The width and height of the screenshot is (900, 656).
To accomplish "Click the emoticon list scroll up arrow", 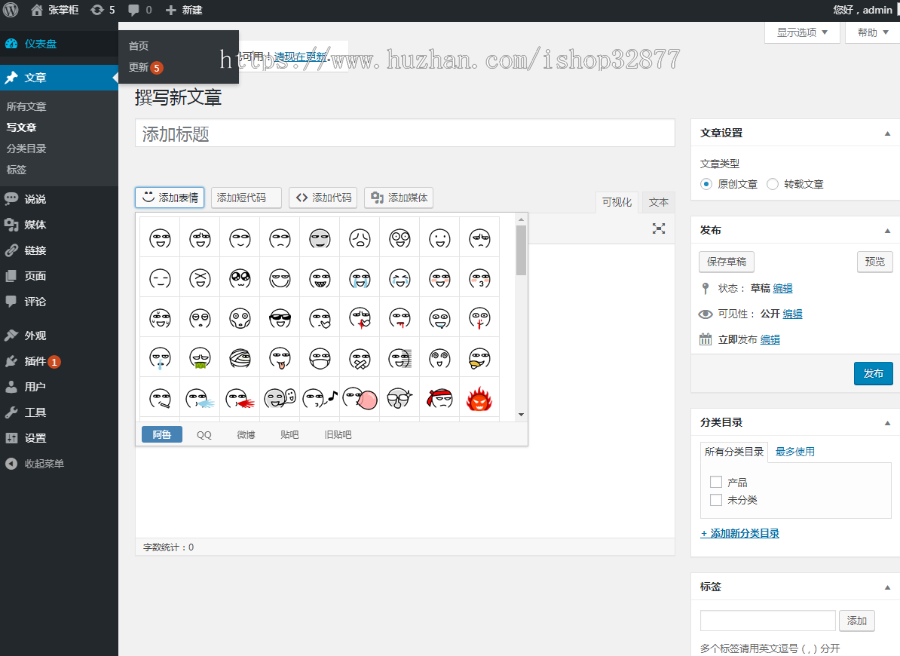I will [x=521, y=219].
